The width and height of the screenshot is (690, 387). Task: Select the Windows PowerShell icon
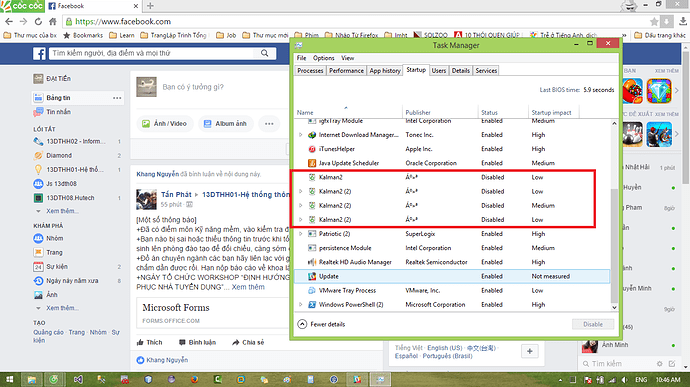point(312,304)
